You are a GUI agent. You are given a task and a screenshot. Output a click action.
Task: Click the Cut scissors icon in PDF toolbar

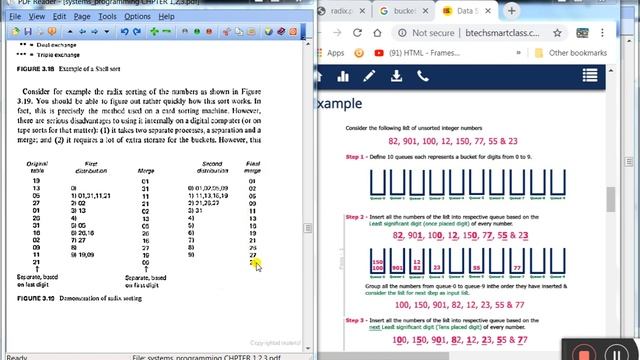[227, 31]
